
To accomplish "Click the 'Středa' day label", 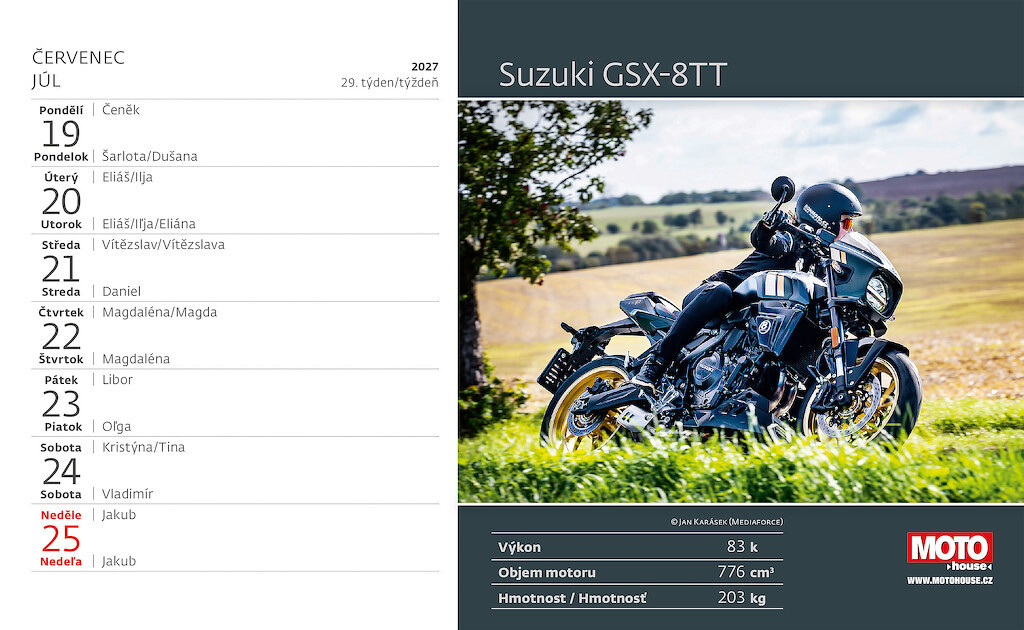I will [x=61, y=245].
